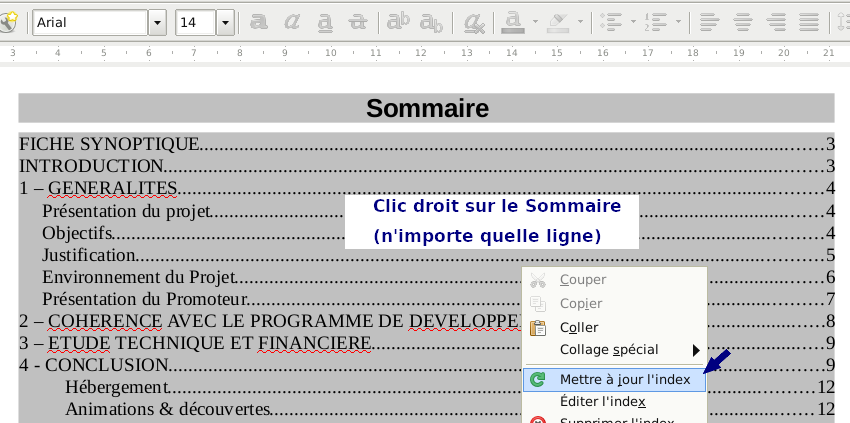Select Éditer l'index menu entry
850x423 pixels.
coord(615,402)
